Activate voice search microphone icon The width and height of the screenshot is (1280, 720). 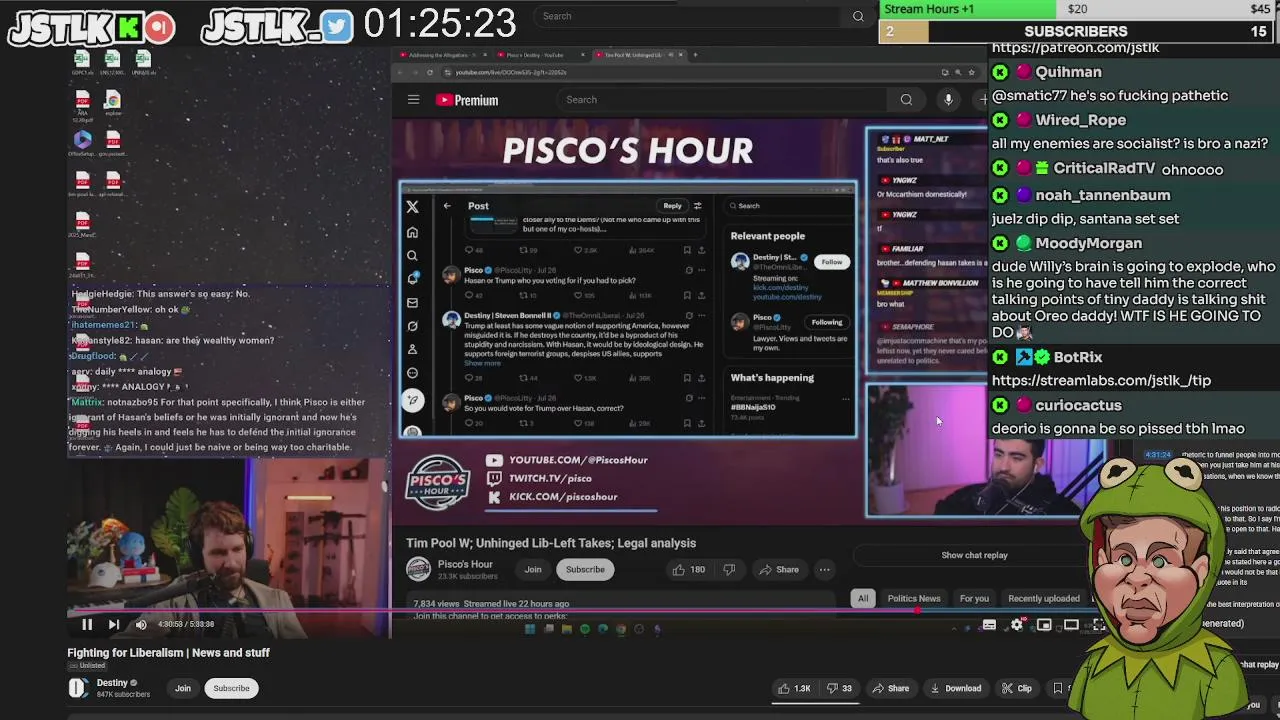tap(948, 99)
